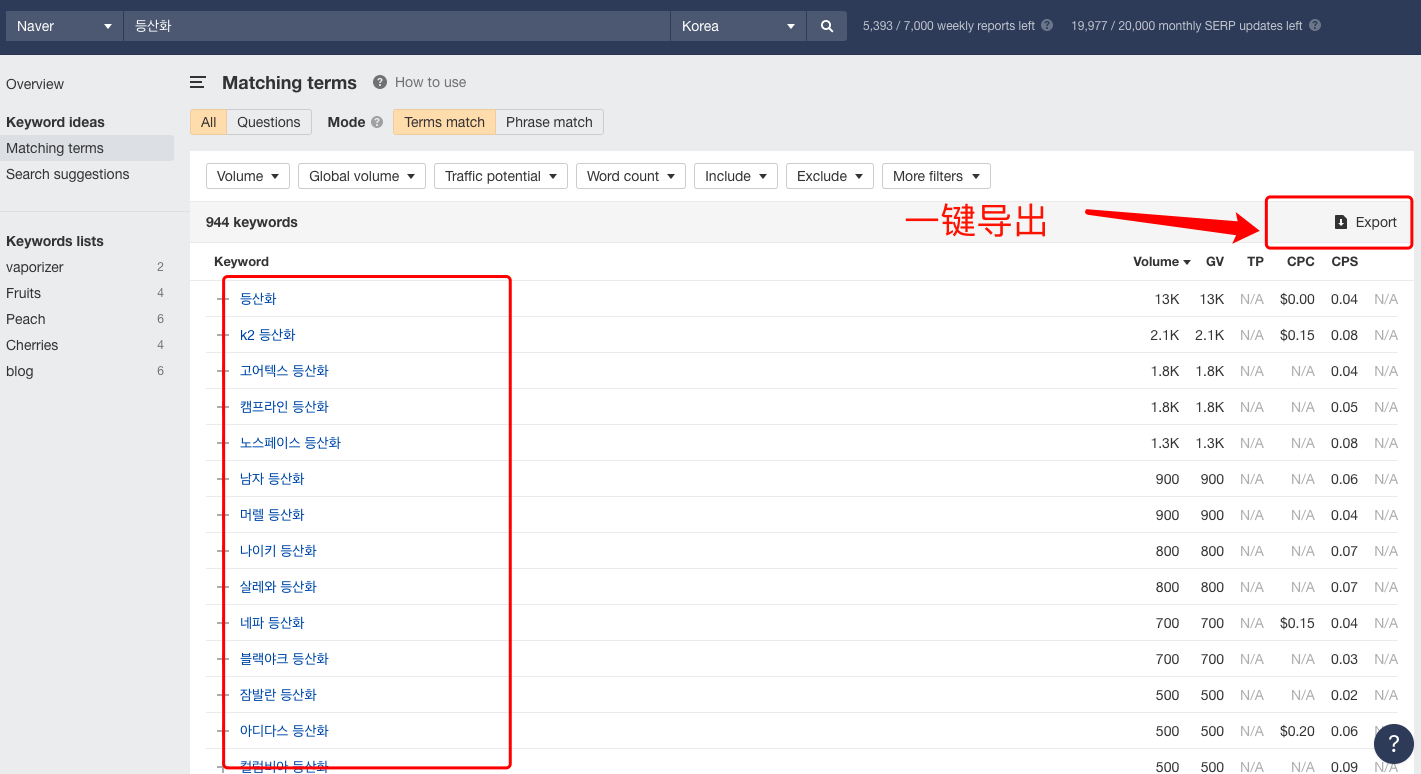
Task: Click the plus icon beside 고어텍스 등산화
Action: 223,371
